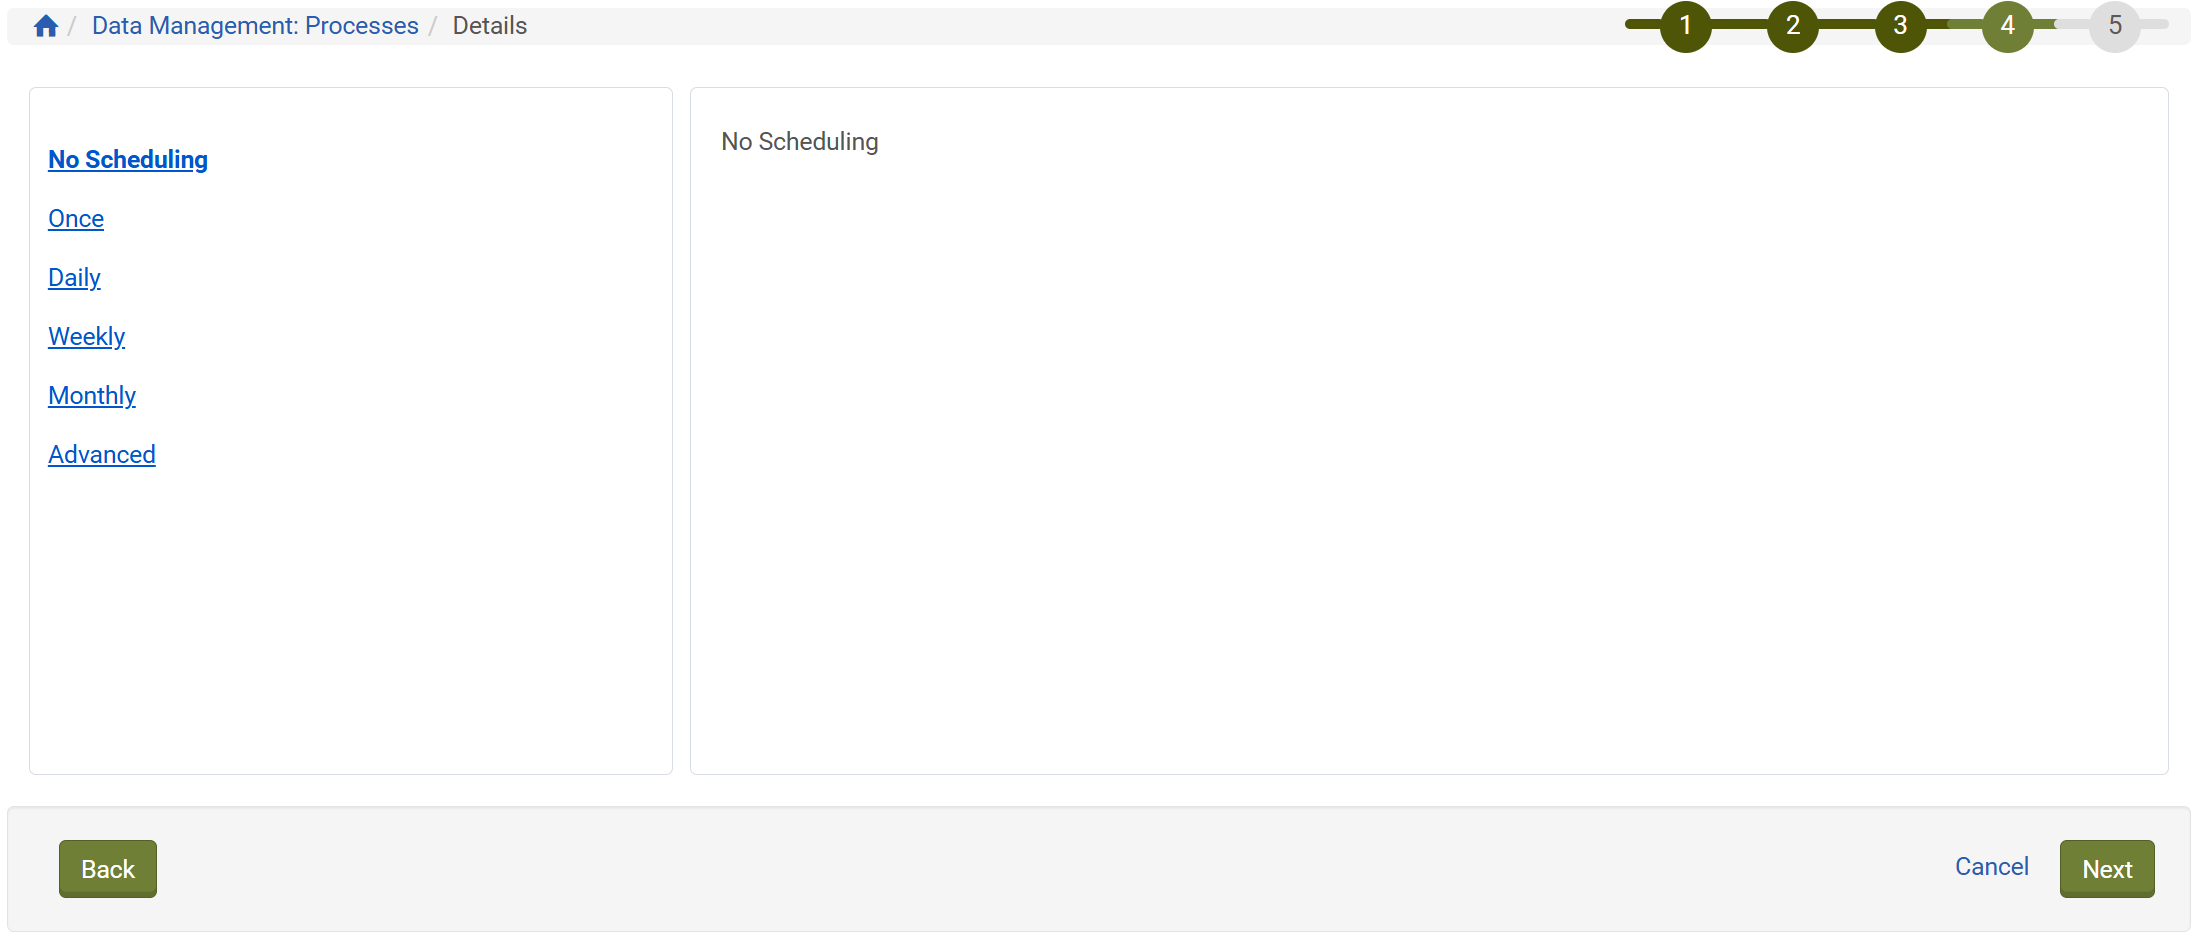Click the home icon in the breadcrumb

[x=45, y=25]
